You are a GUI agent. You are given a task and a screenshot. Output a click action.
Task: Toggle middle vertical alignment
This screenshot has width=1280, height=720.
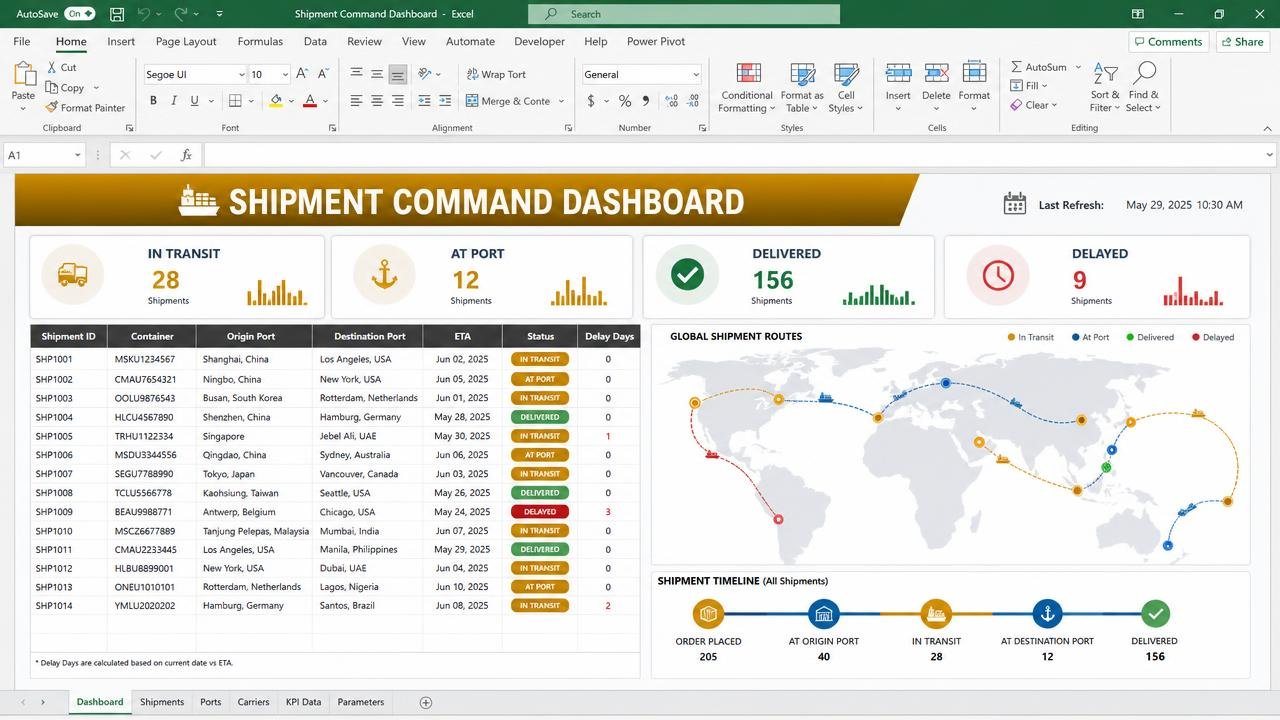pyautogui.click(x=377, y=74)
